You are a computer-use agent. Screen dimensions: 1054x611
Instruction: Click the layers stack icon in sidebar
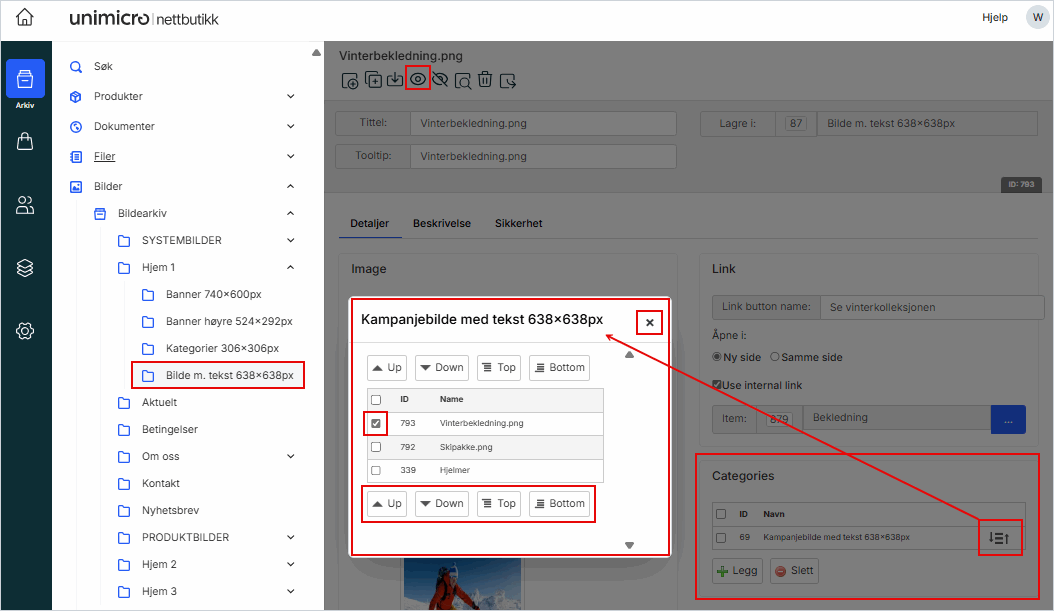coord(25,268)
